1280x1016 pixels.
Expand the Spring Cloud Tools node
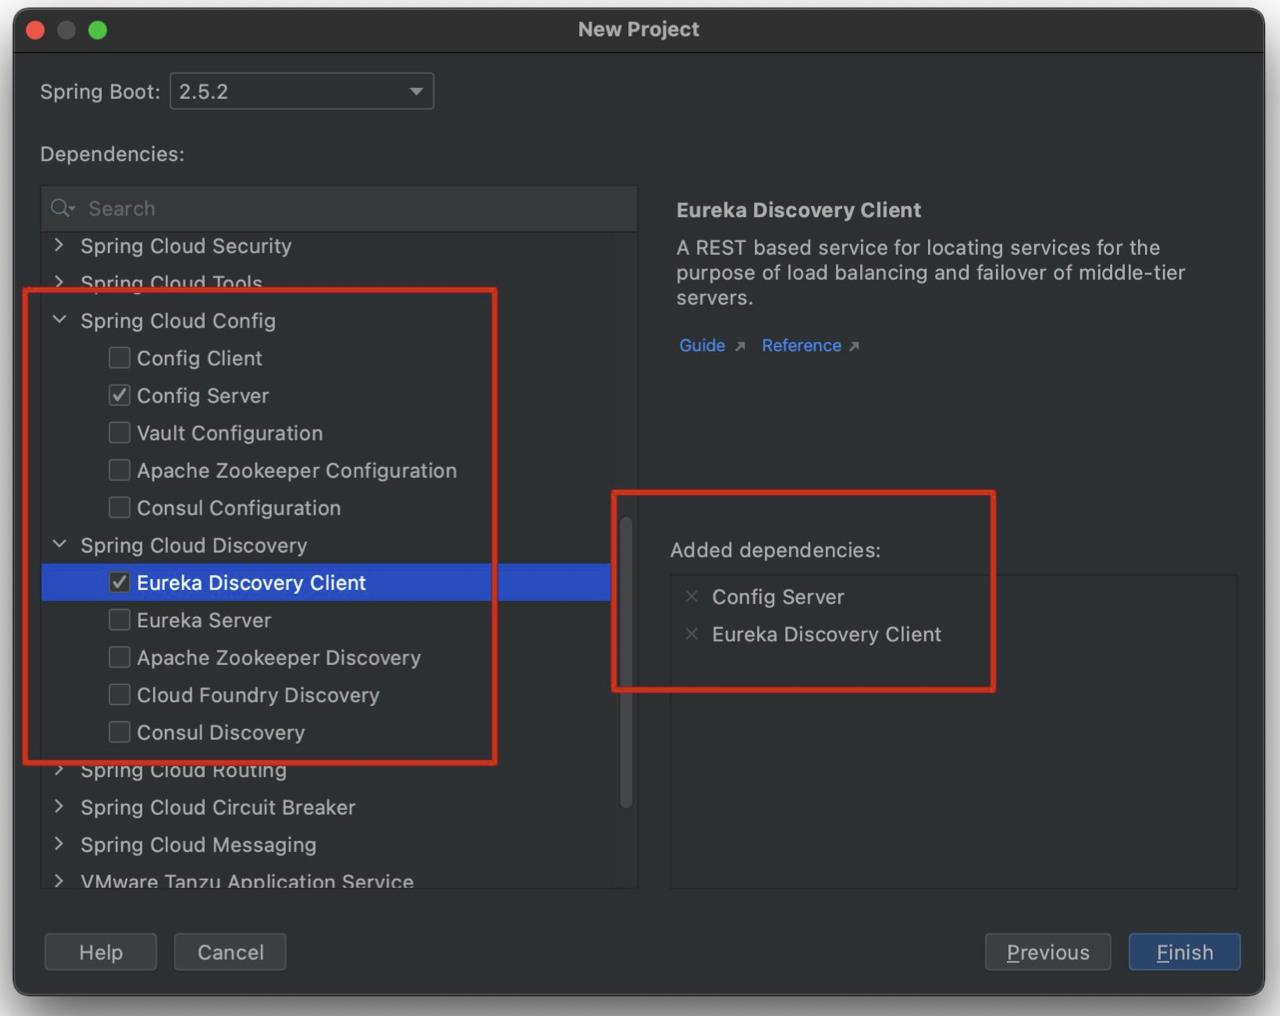(x=59, y=282)
